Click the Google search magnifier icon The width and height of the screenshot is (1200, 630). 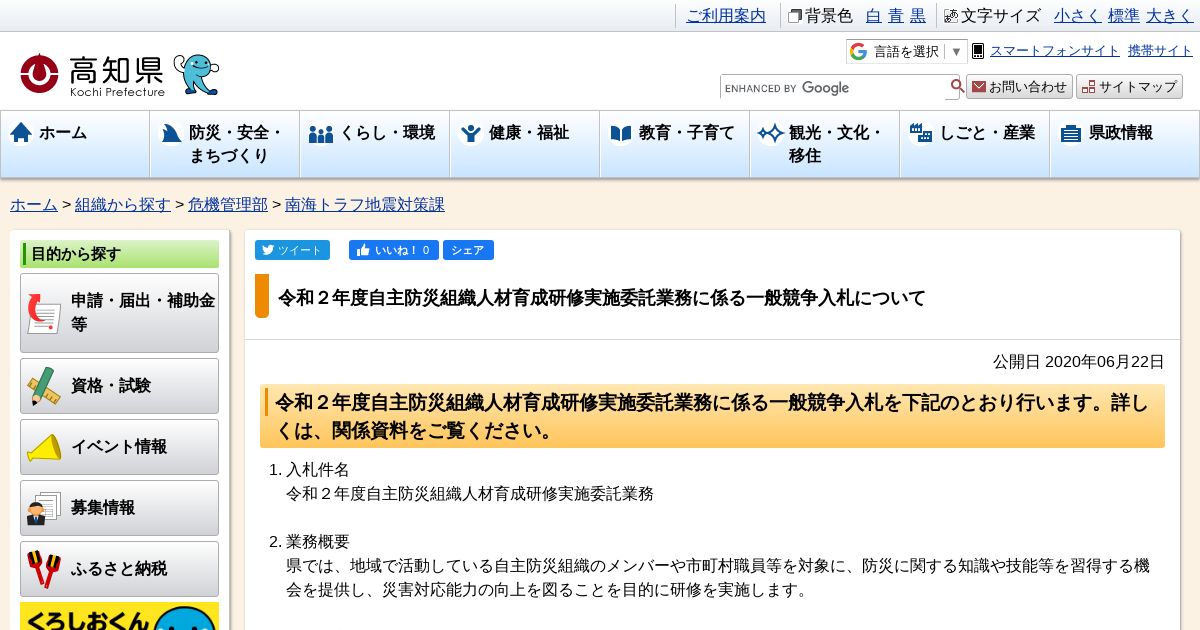click(x=957, y=87)
